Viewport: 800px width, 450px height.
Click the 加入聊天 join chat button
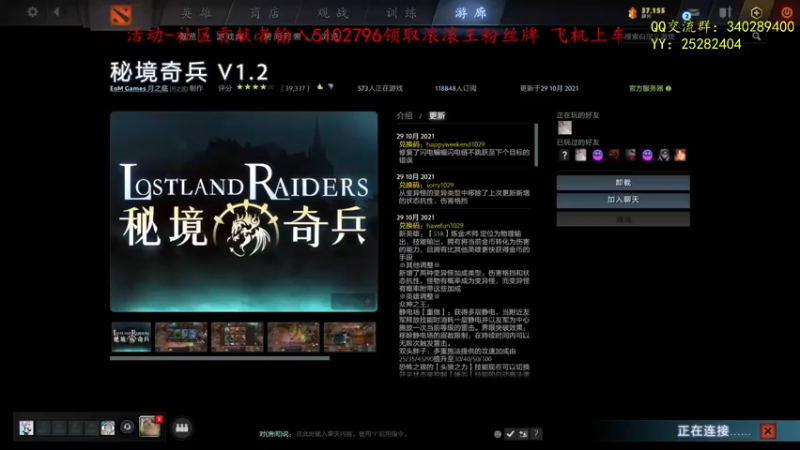point(623,200)
